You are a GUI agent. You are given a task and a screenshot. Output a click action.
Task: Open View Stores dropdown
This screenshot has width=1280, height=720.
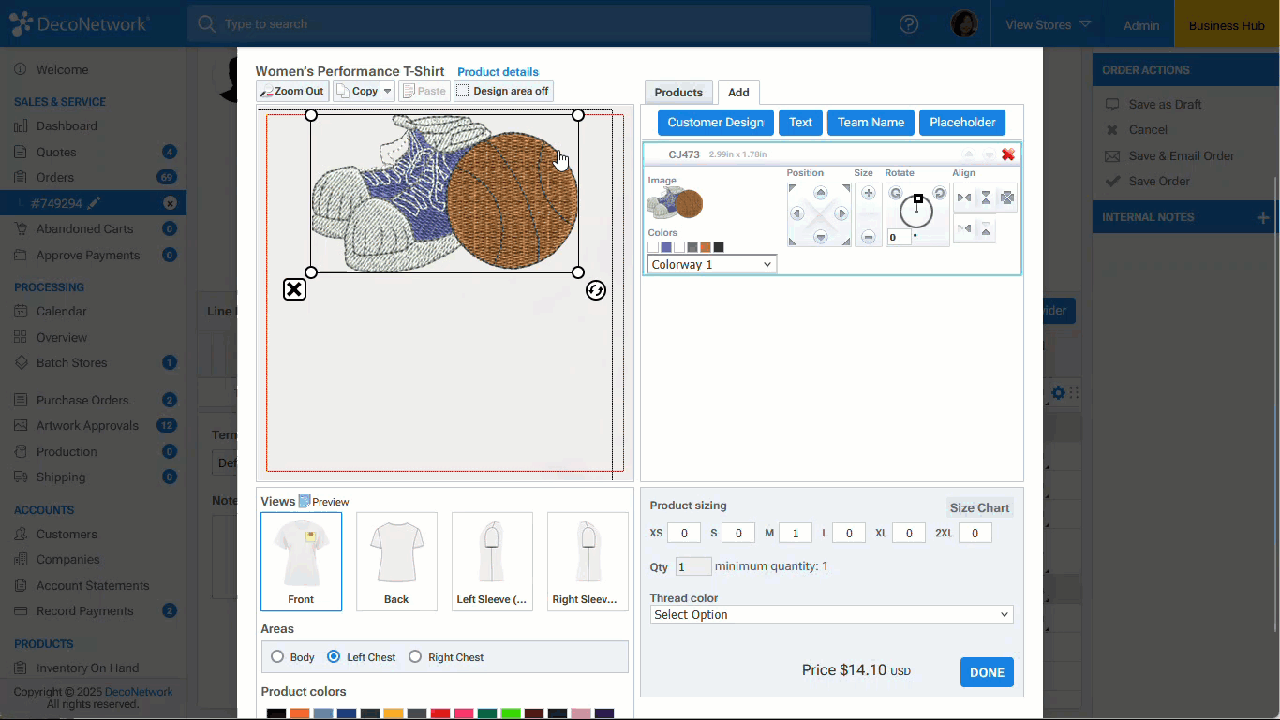click(x=1047, y=25)
